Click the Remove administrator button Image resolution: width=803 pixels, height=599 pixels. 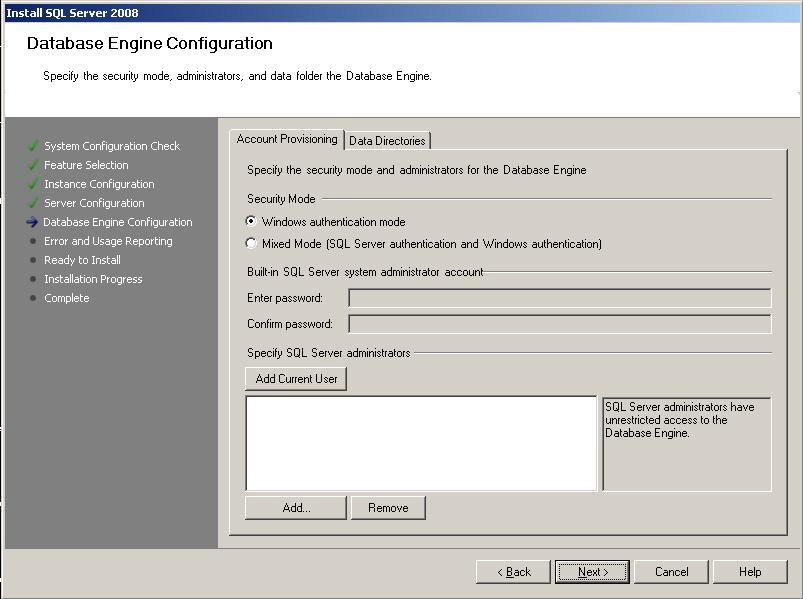coord(388,508)
